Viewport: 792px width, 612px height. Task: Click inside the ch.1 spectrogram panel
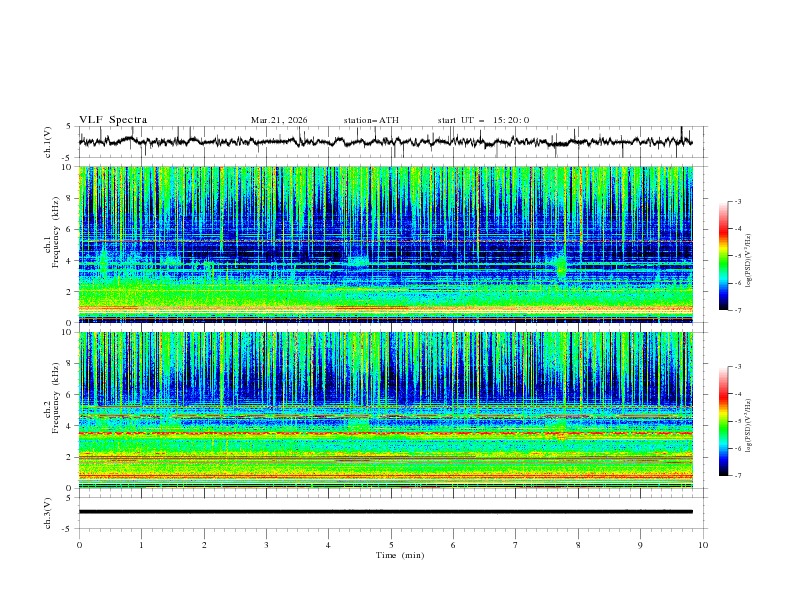click(385, 244)
